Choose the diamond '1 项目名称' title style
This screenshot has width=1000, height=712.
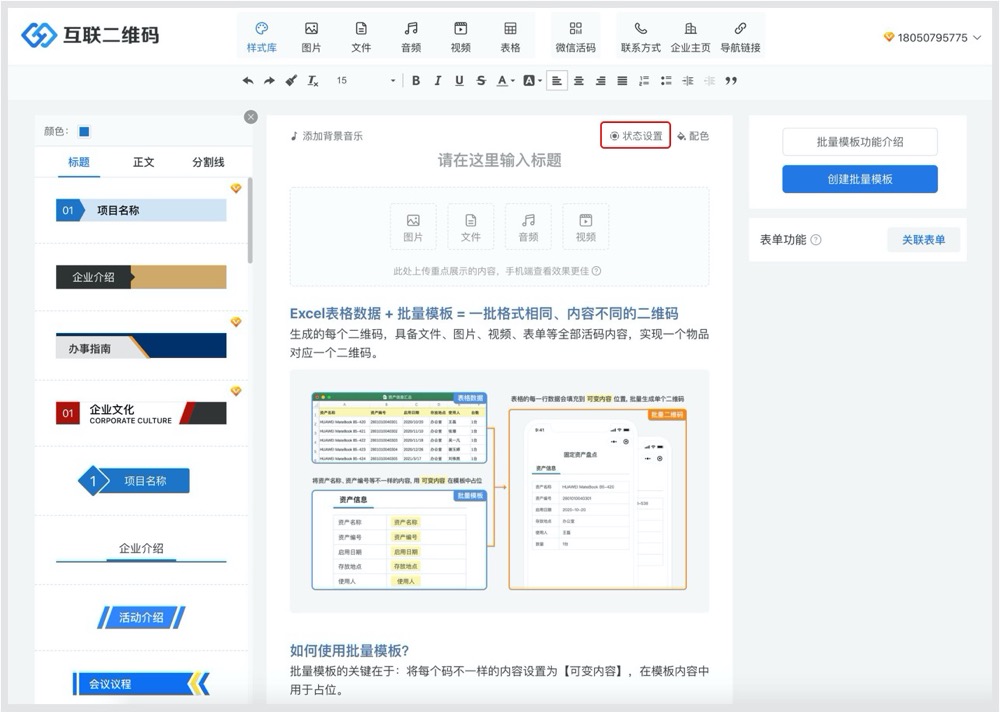pyautogui.click(x=134, y=480)
